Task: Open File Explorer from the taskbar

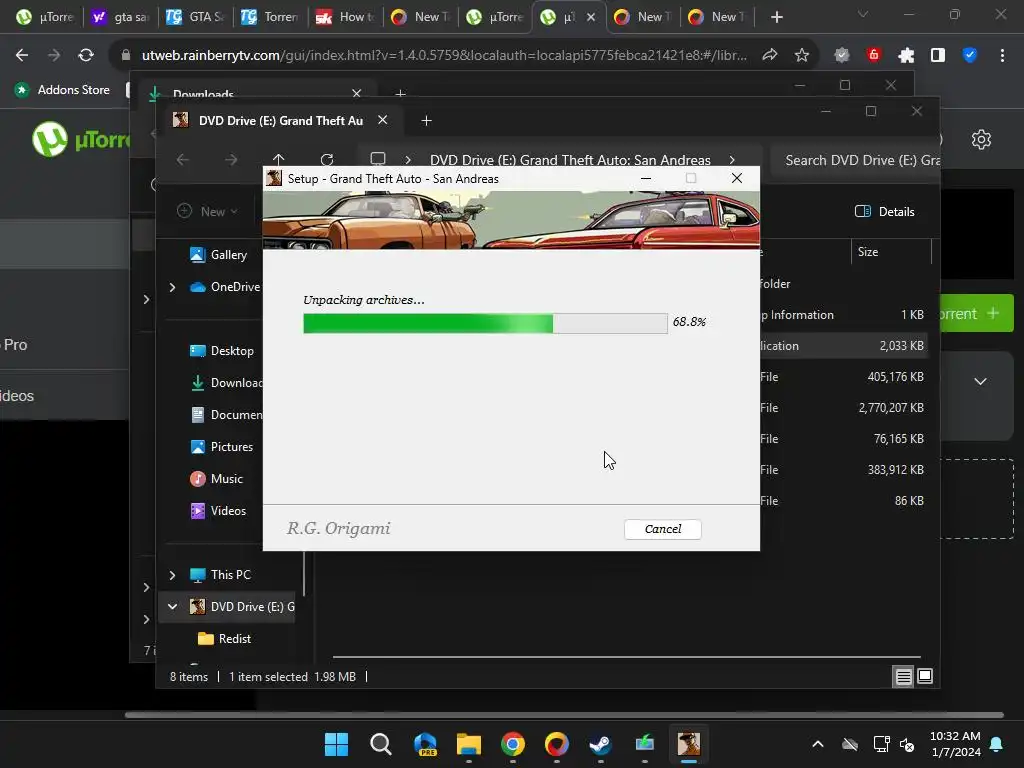Action: pyautogui.click(x=468, y=744)
